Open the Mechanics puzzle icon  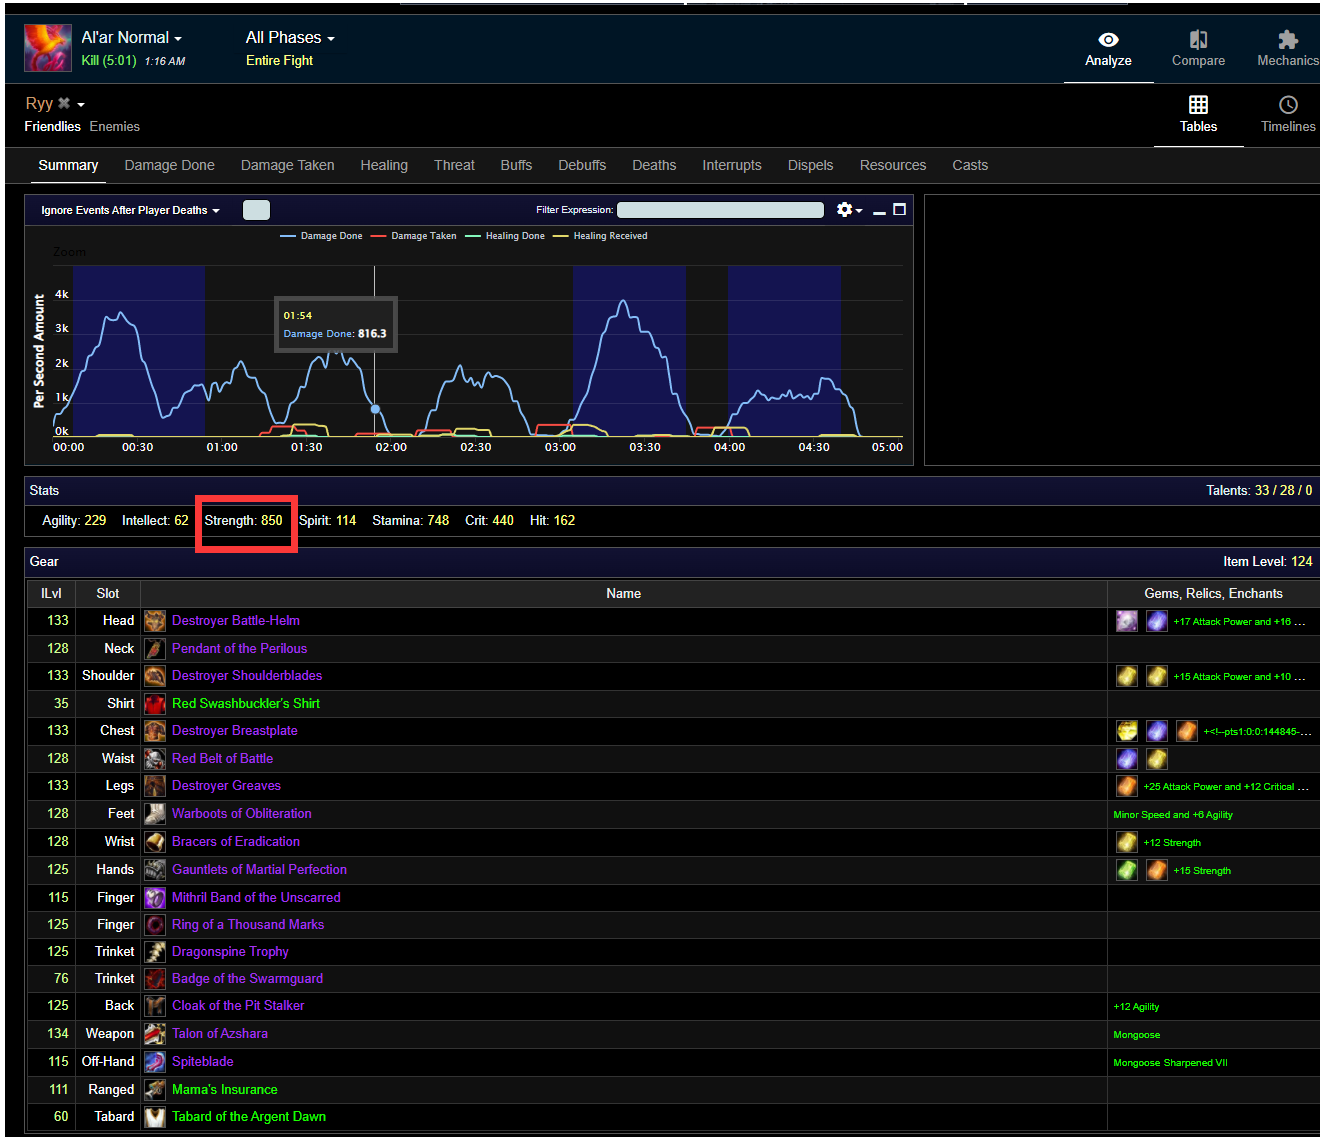pyautogui.click(x=1287, y=39)
